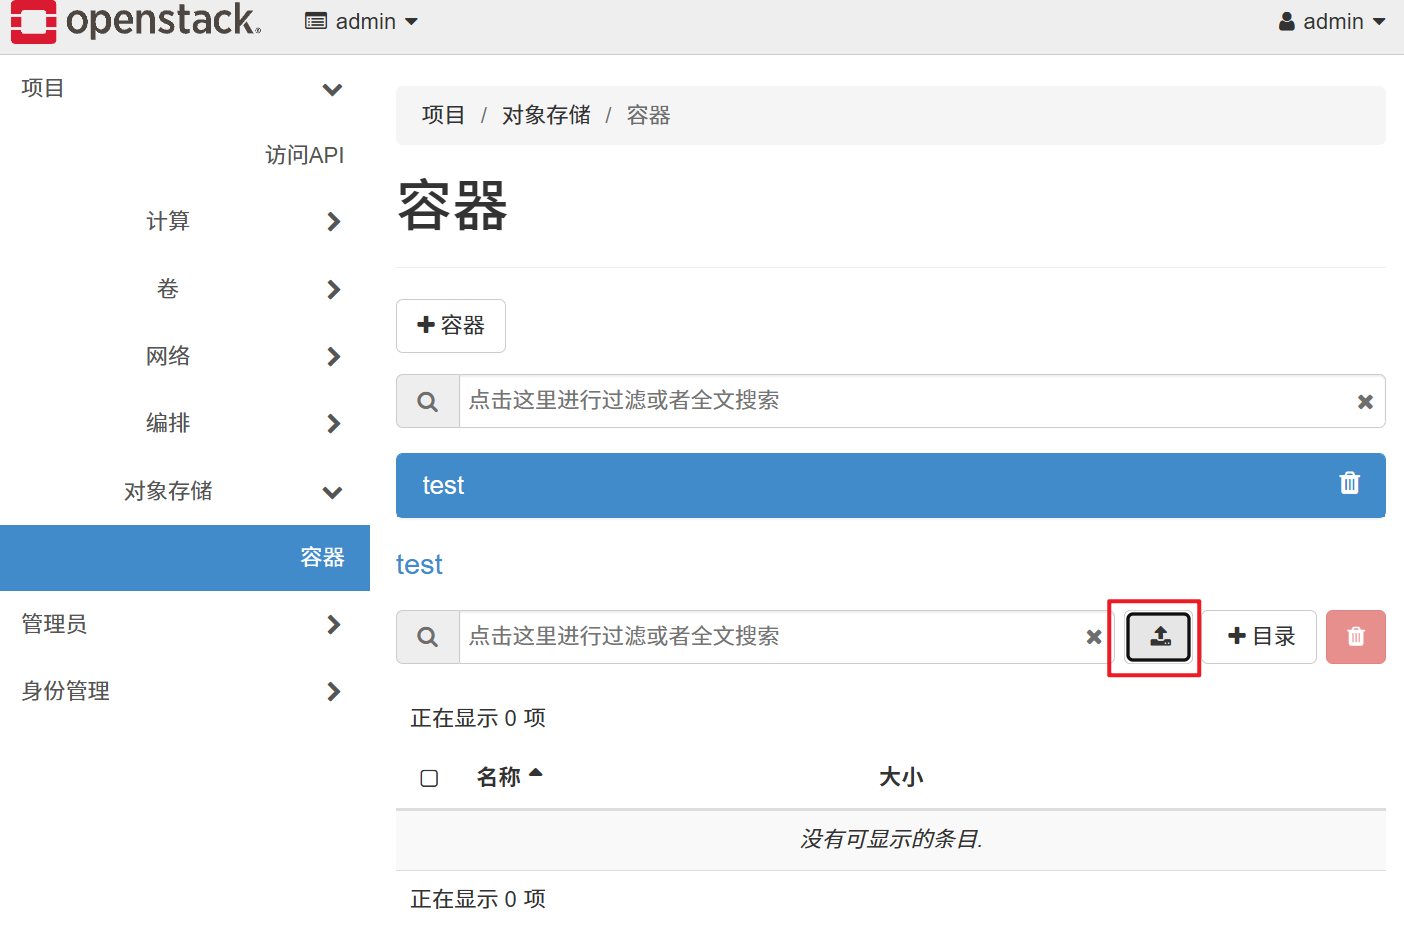Click the container search magnifier icon

point(428,401)
